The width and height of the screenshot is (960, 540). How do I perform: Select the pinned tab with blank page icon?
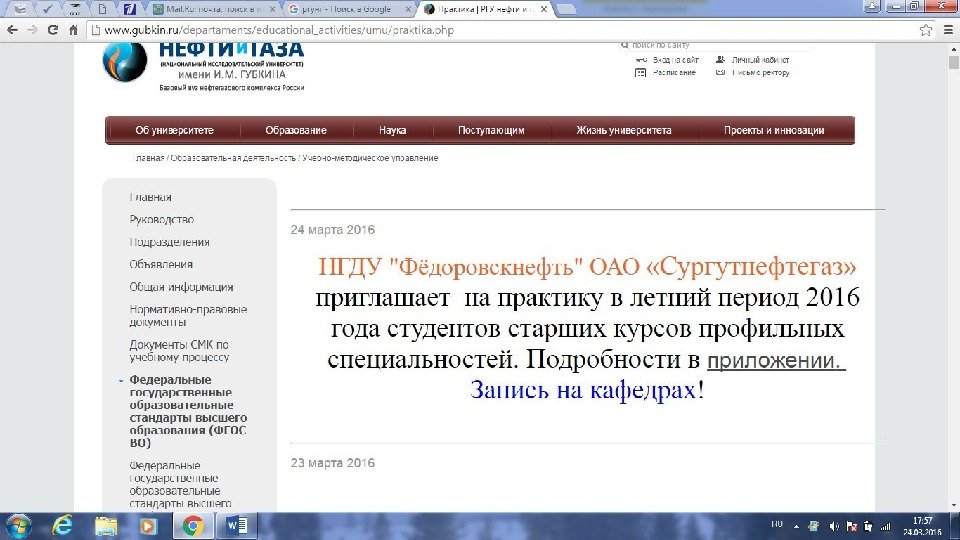coord(102,9)
